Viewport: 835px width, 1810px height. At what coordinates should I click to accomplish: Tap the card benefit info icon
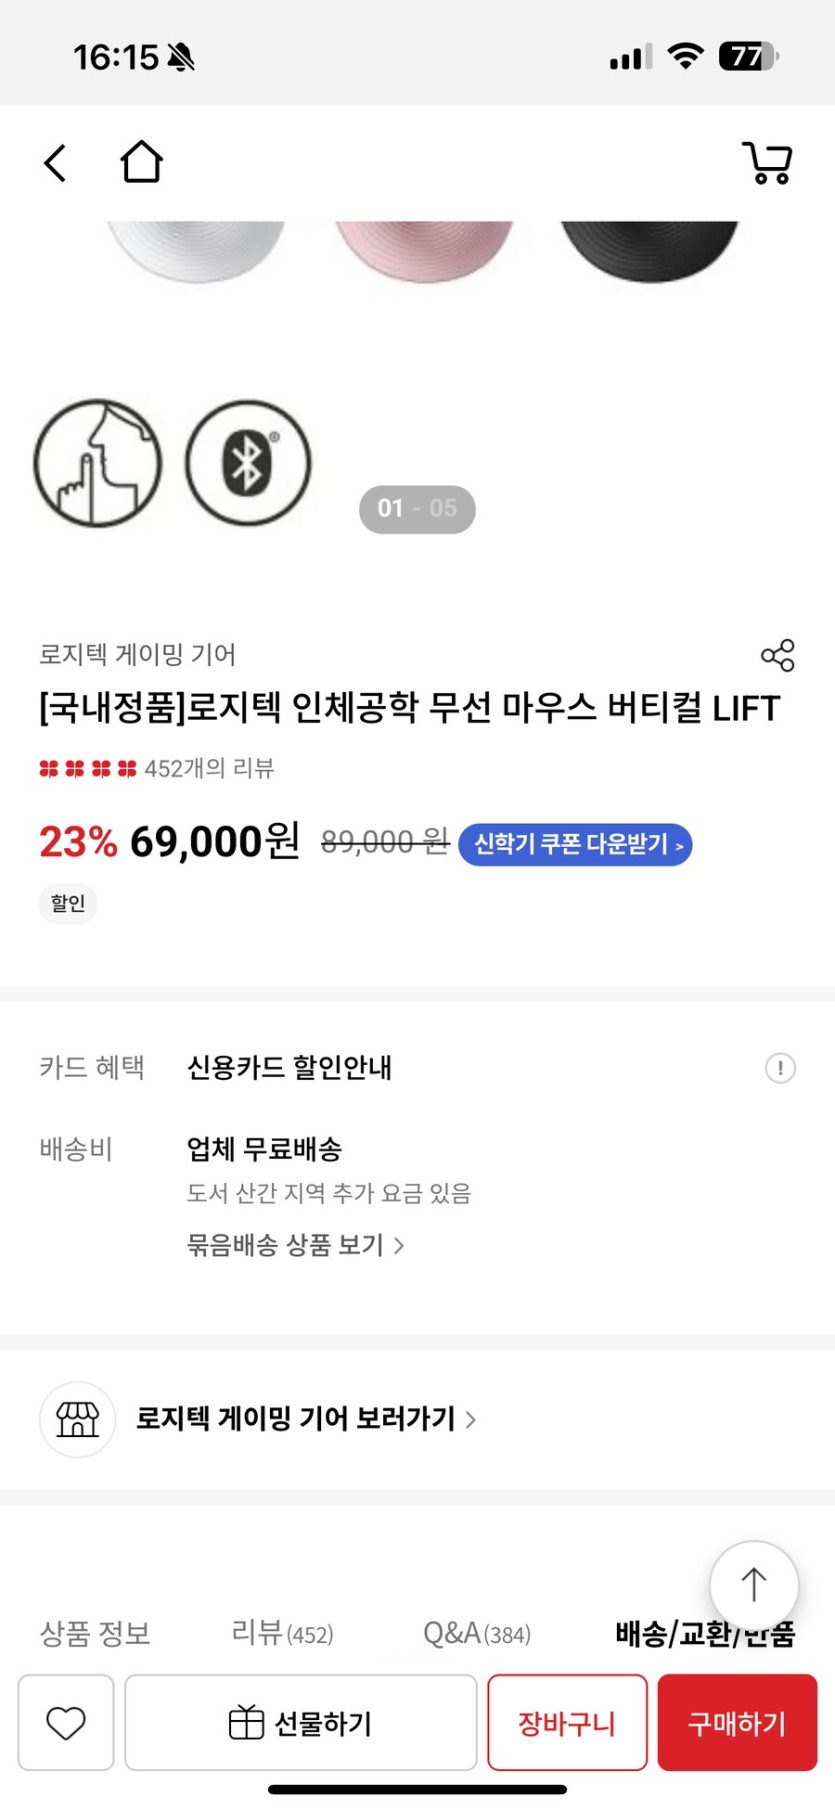coord(780,1068)
